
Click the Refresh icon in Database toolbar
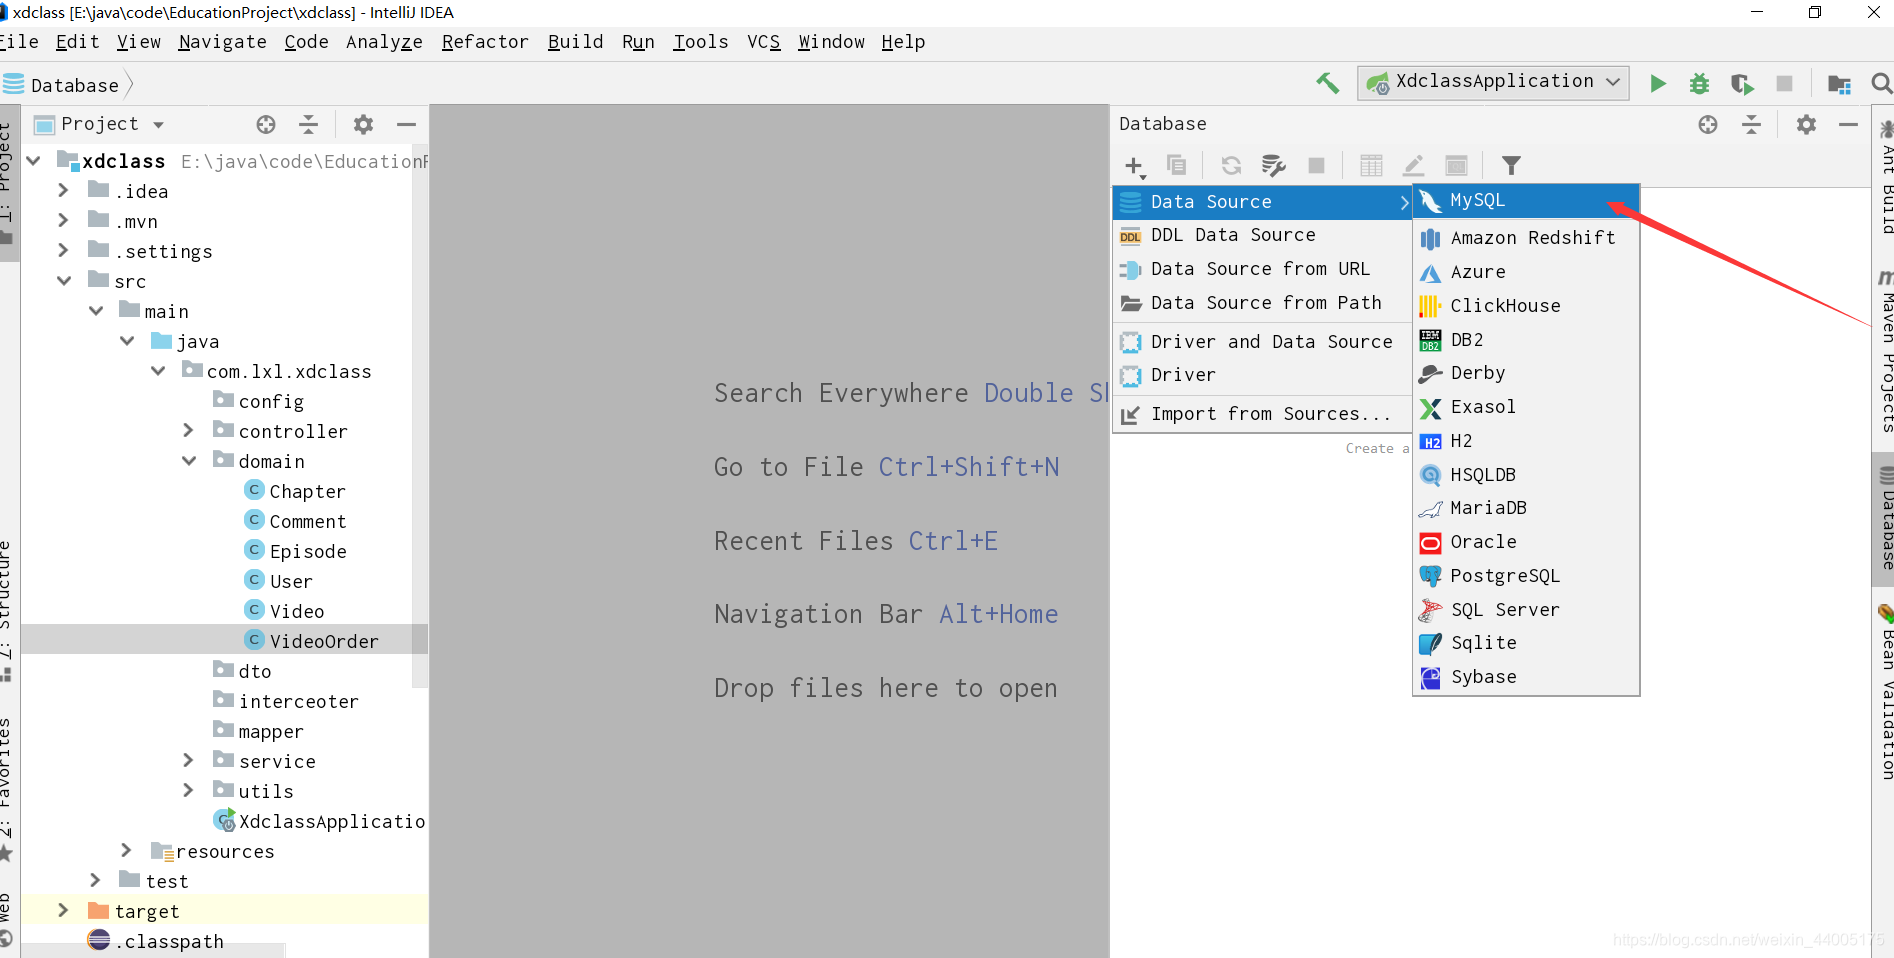click(1231, 165)
